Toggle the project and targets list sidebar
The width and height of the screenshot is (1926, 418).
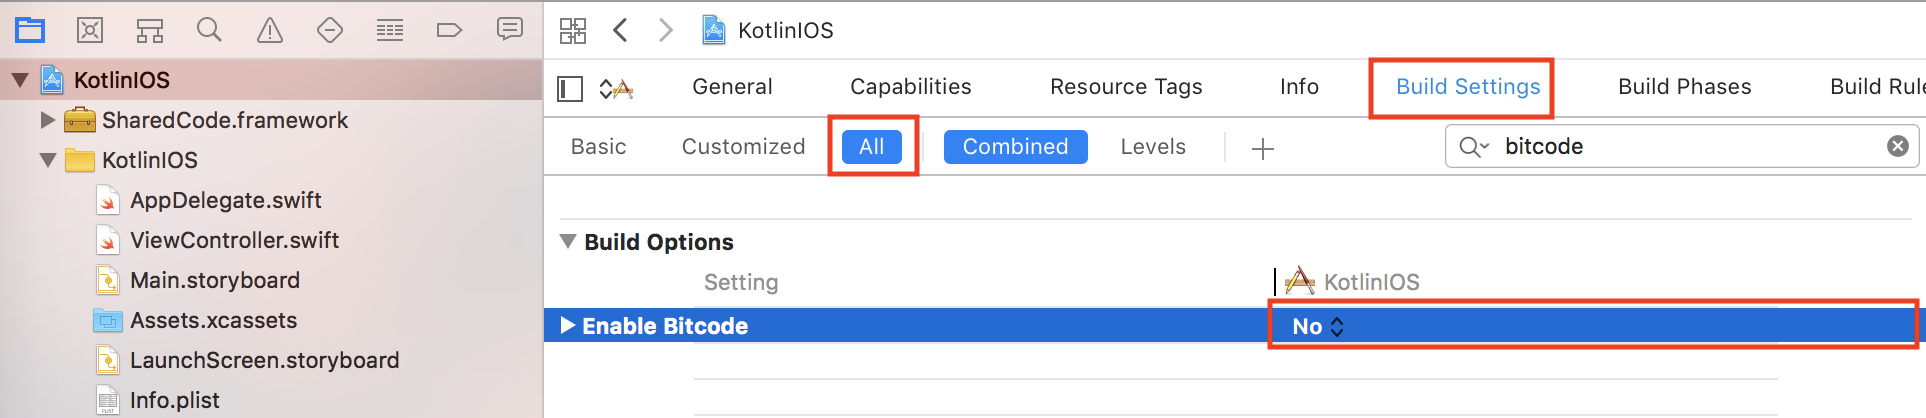pos(570,89)
